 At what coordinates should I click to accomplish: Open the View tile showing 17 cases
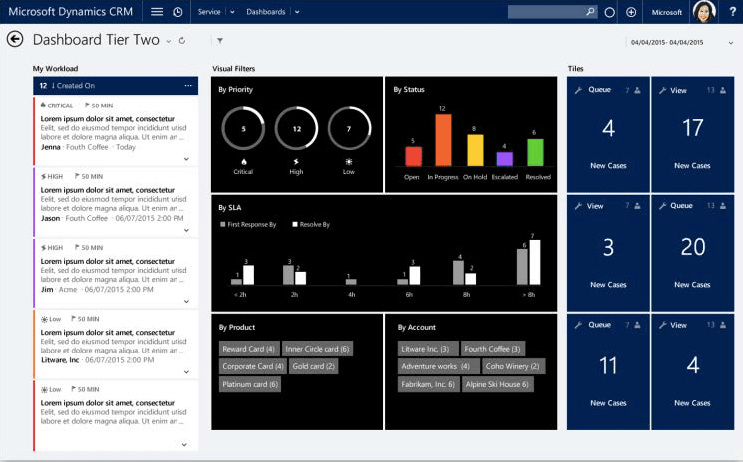click(x=692, y=130)
